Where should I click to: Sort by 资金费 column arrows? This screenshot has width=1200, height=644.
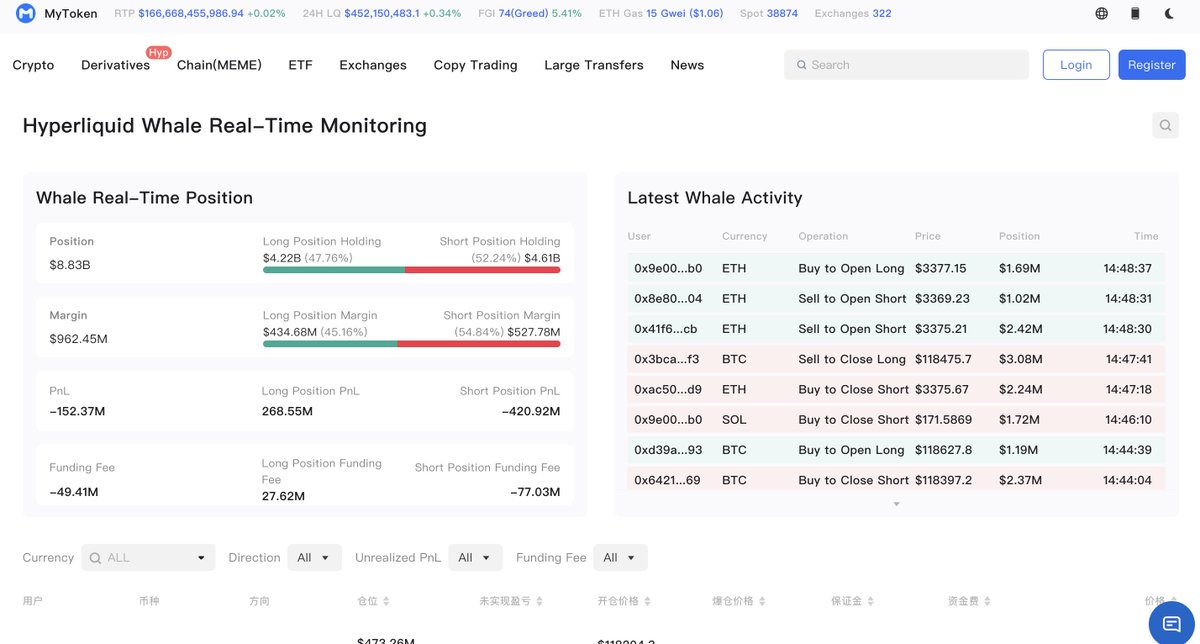pos(988,601)
